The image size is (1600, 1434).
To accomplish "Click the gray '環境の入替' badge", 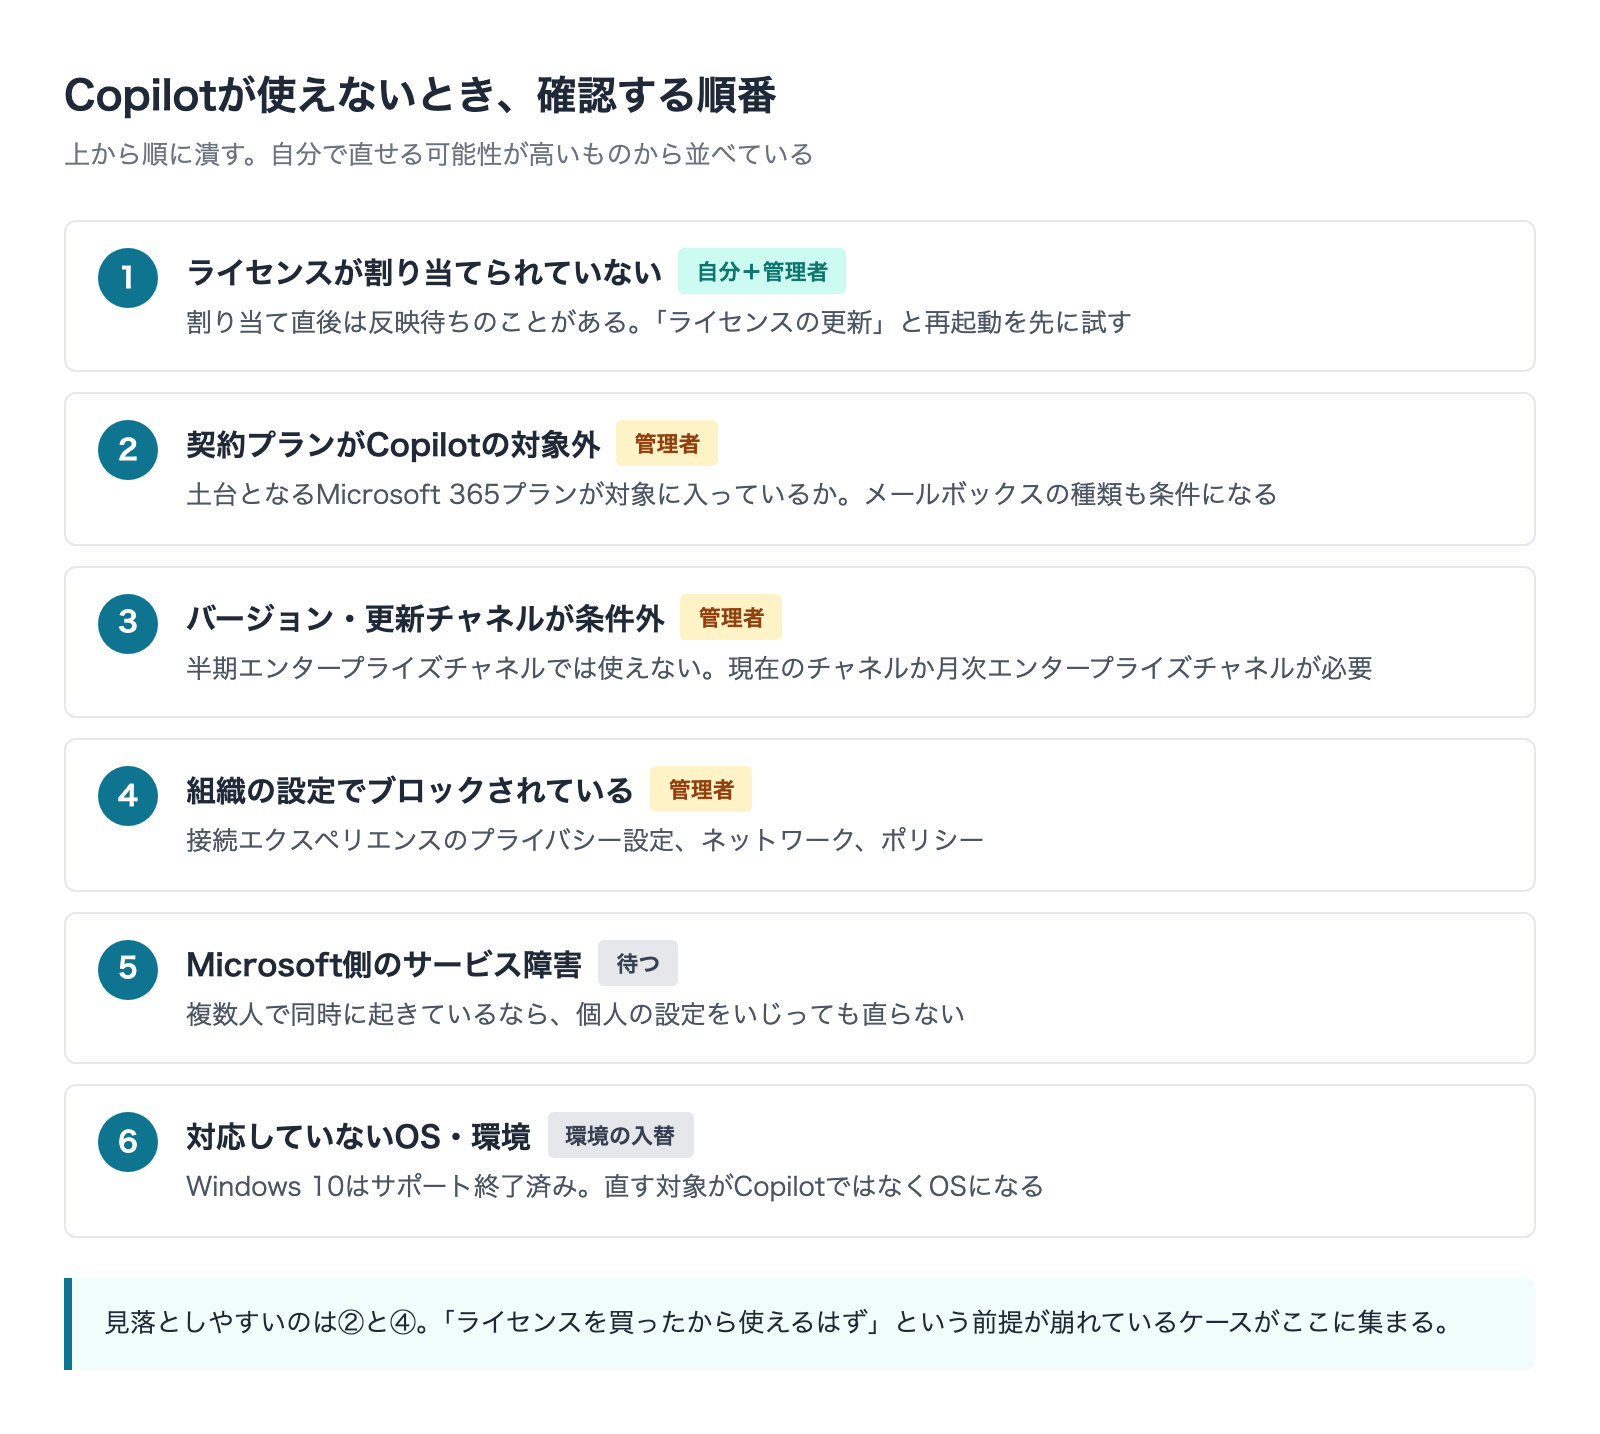I will pyautogui.click(x=621, y=1135).
